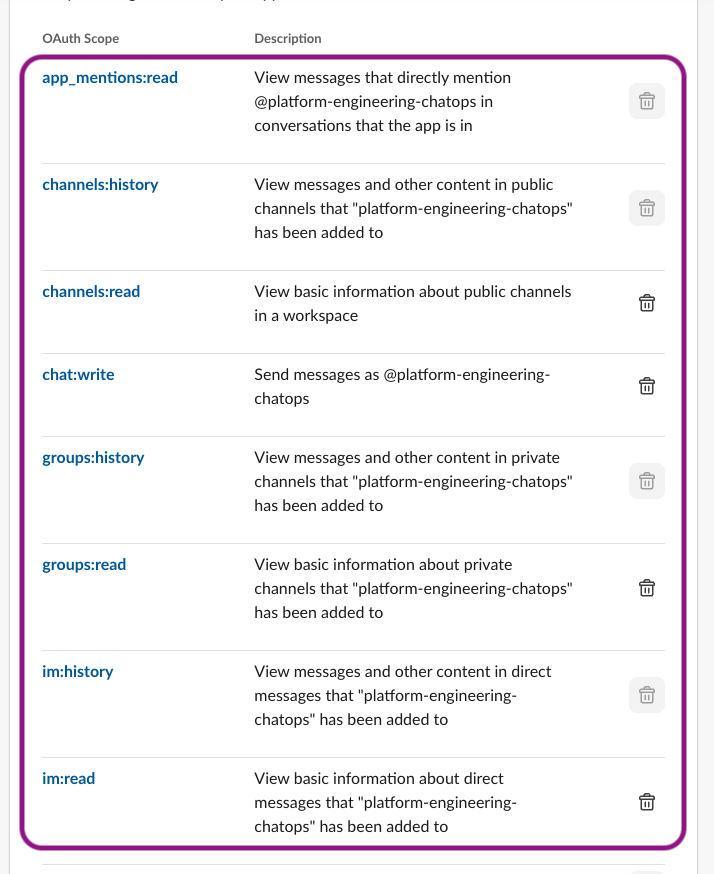This screenshot has height=874, width=714.
Task: Remove the channels:read permission
Action: [x=646, y=302]
